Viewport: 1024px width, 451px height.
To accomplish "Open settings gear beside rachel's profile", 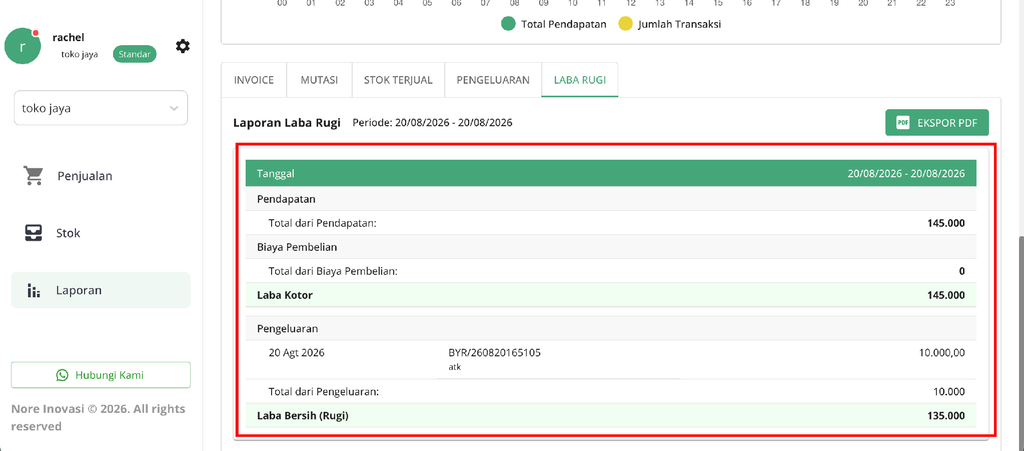I will [x=183, y=46].
